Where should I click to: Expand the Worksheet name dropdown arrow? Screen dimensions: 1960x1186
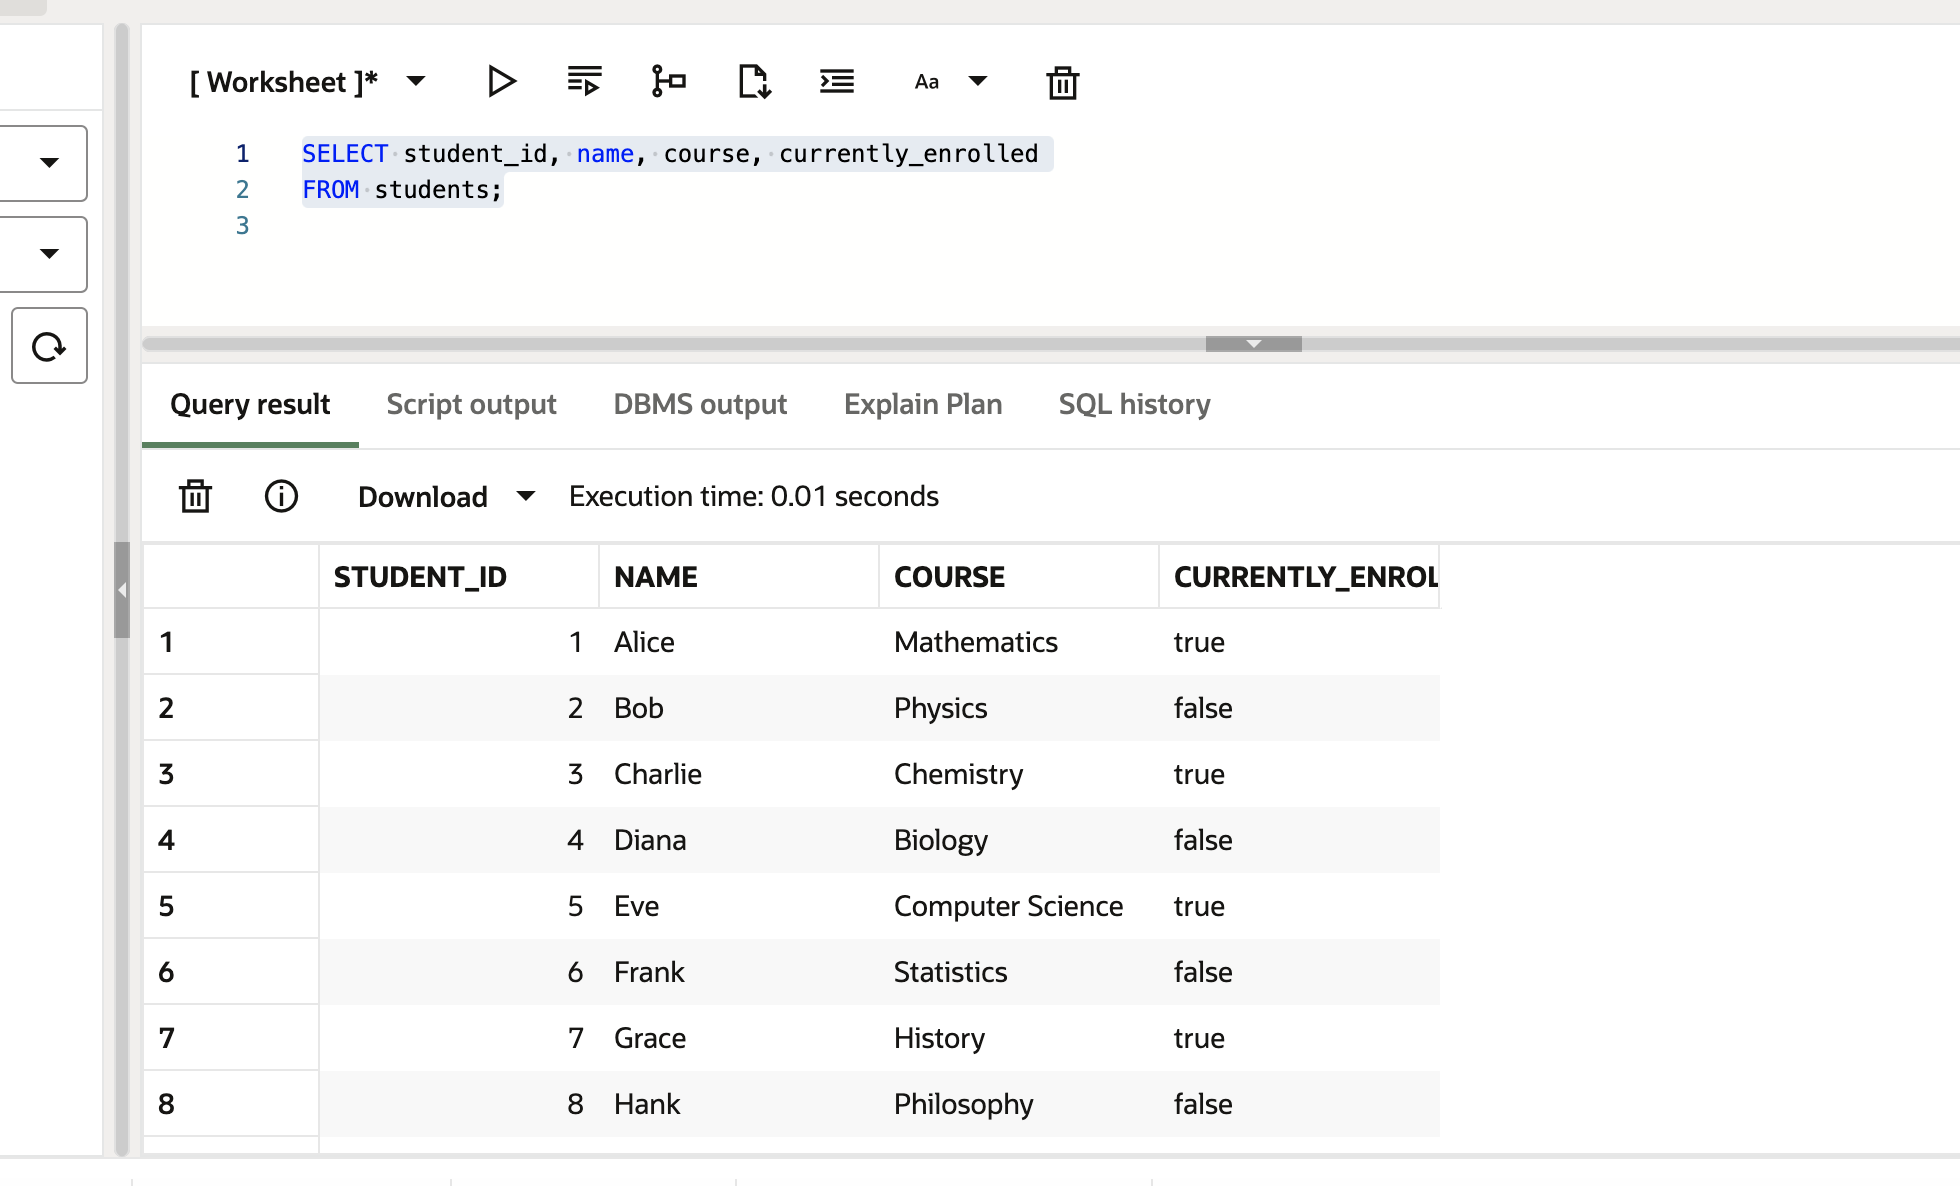(x=416, y=81)
